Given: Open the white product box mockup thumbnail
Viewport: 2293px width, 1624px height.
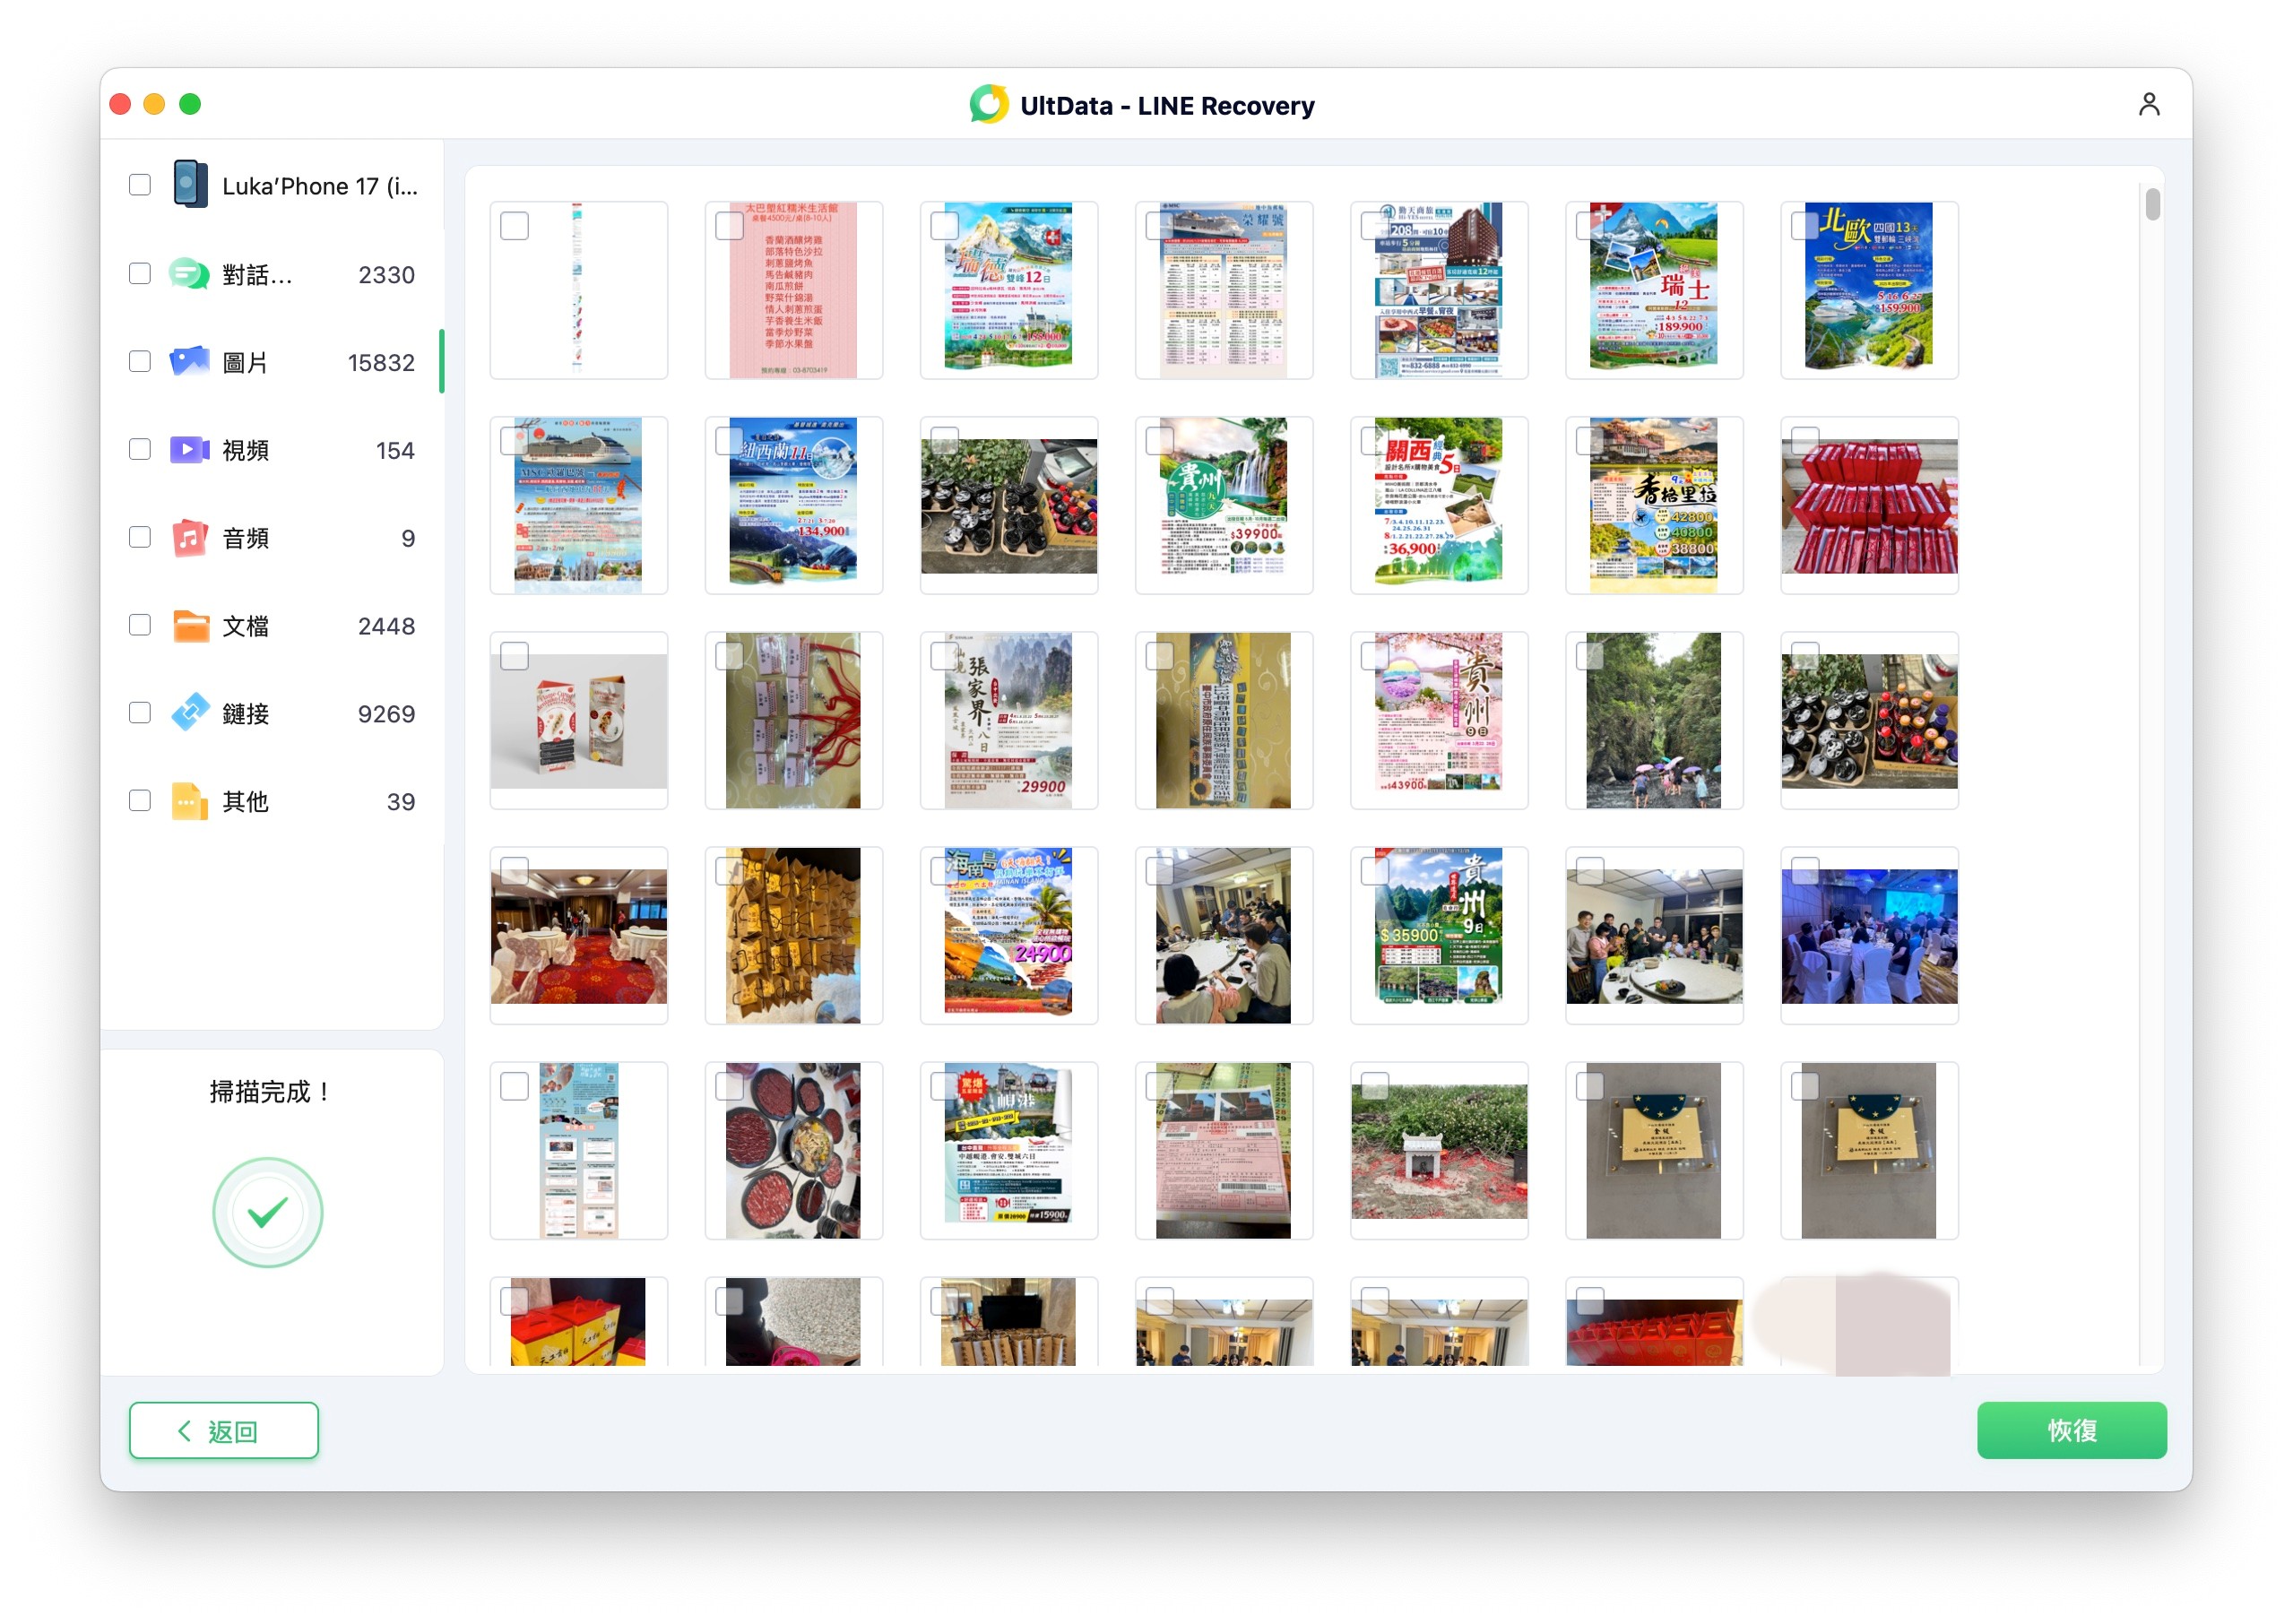Looking at the screenshot, I should (578, 719).
